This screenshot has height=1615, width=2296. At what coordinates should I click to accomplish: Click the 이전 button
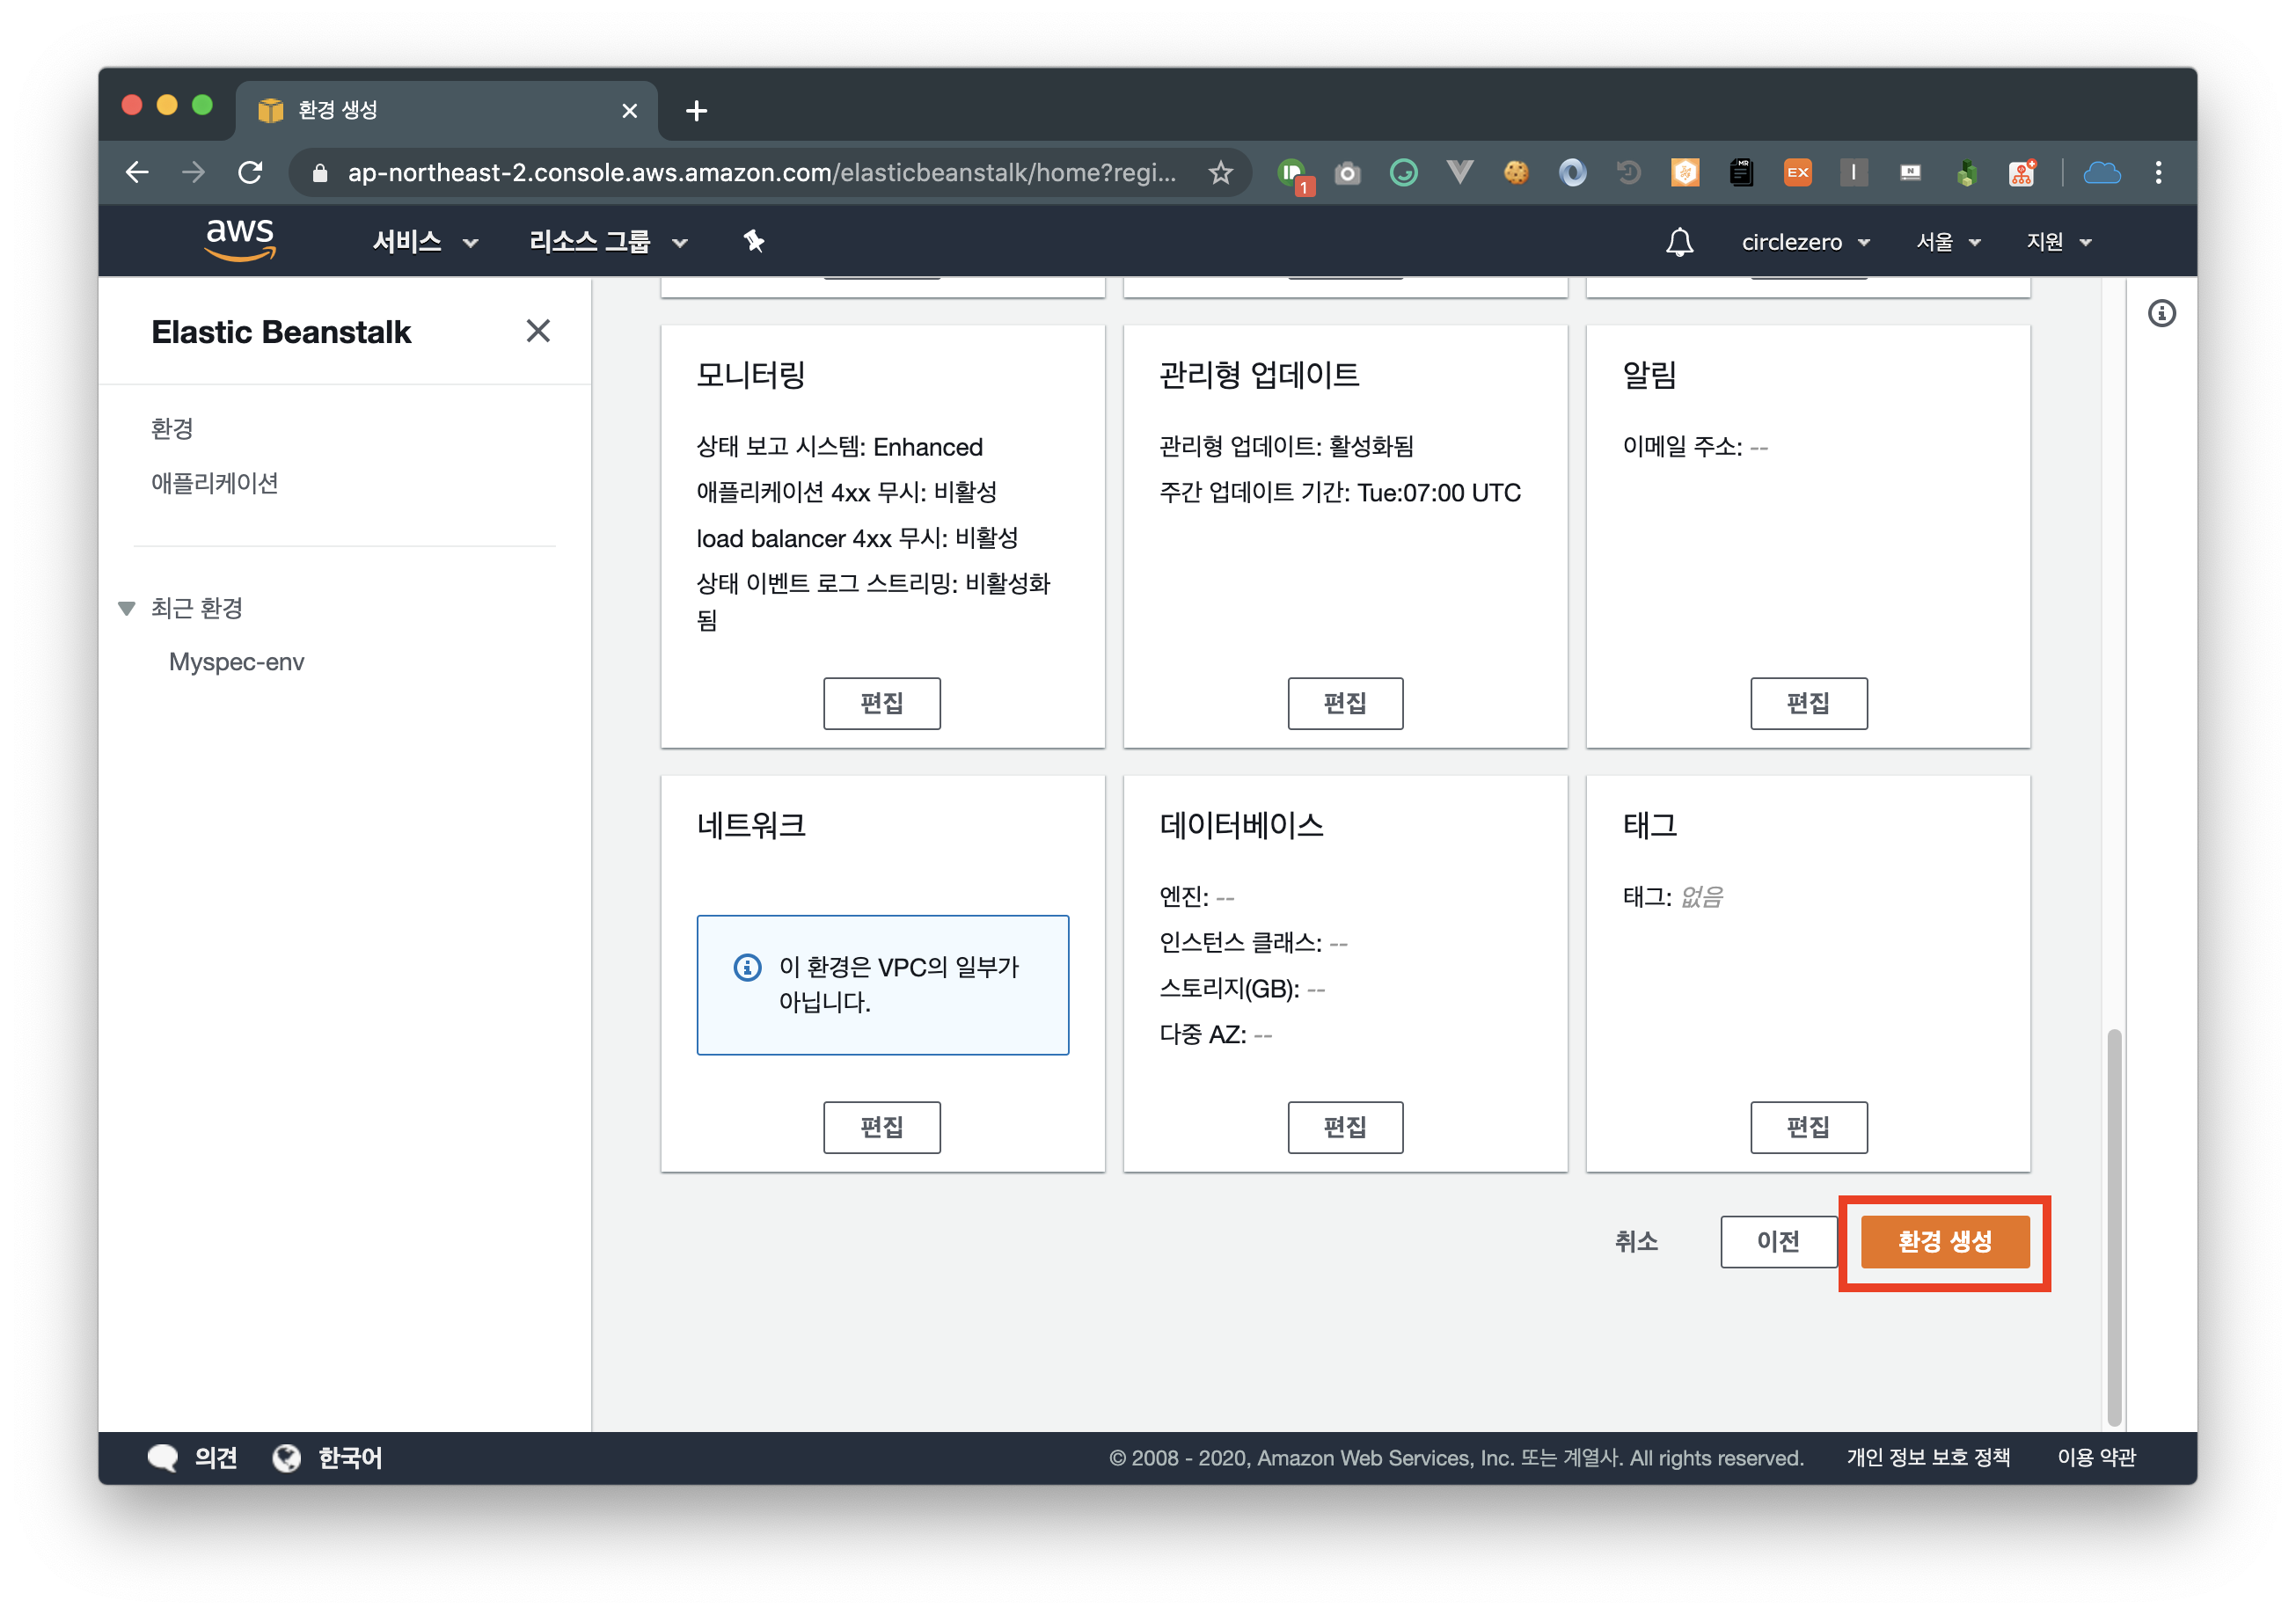(1777, 1241)
